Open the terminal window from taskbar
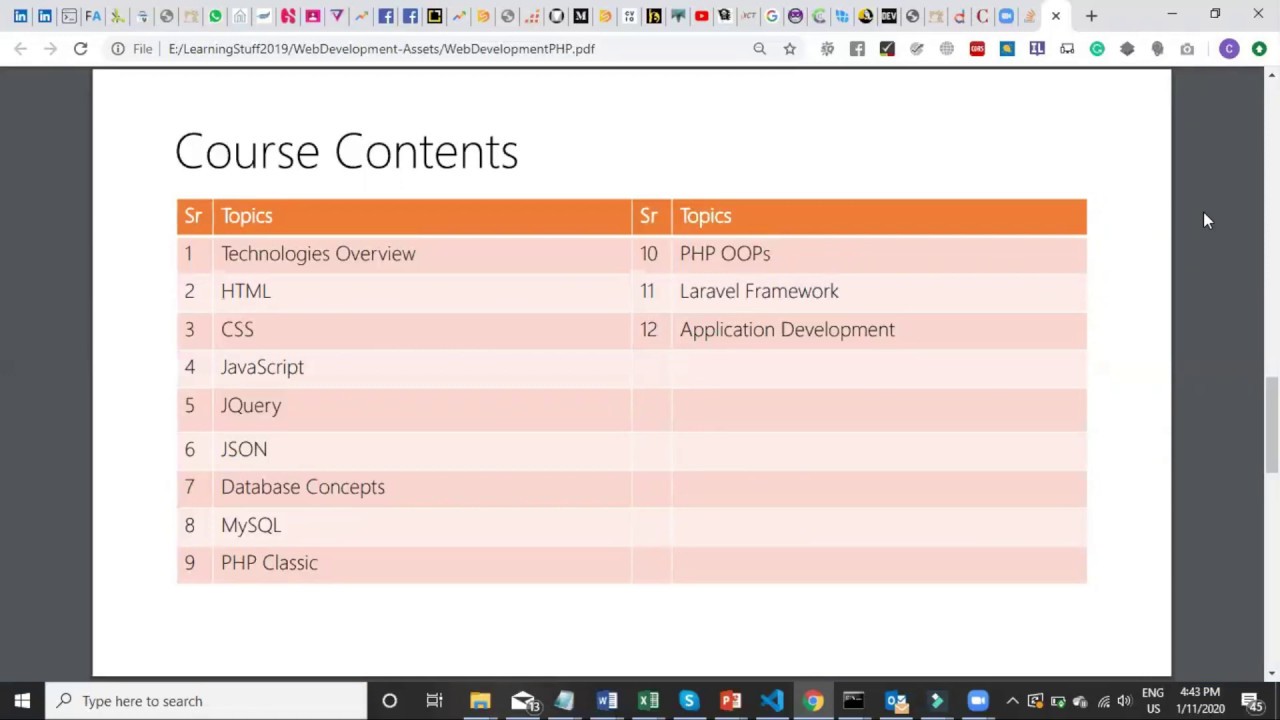1280x720 pixels. pos(853,701)
